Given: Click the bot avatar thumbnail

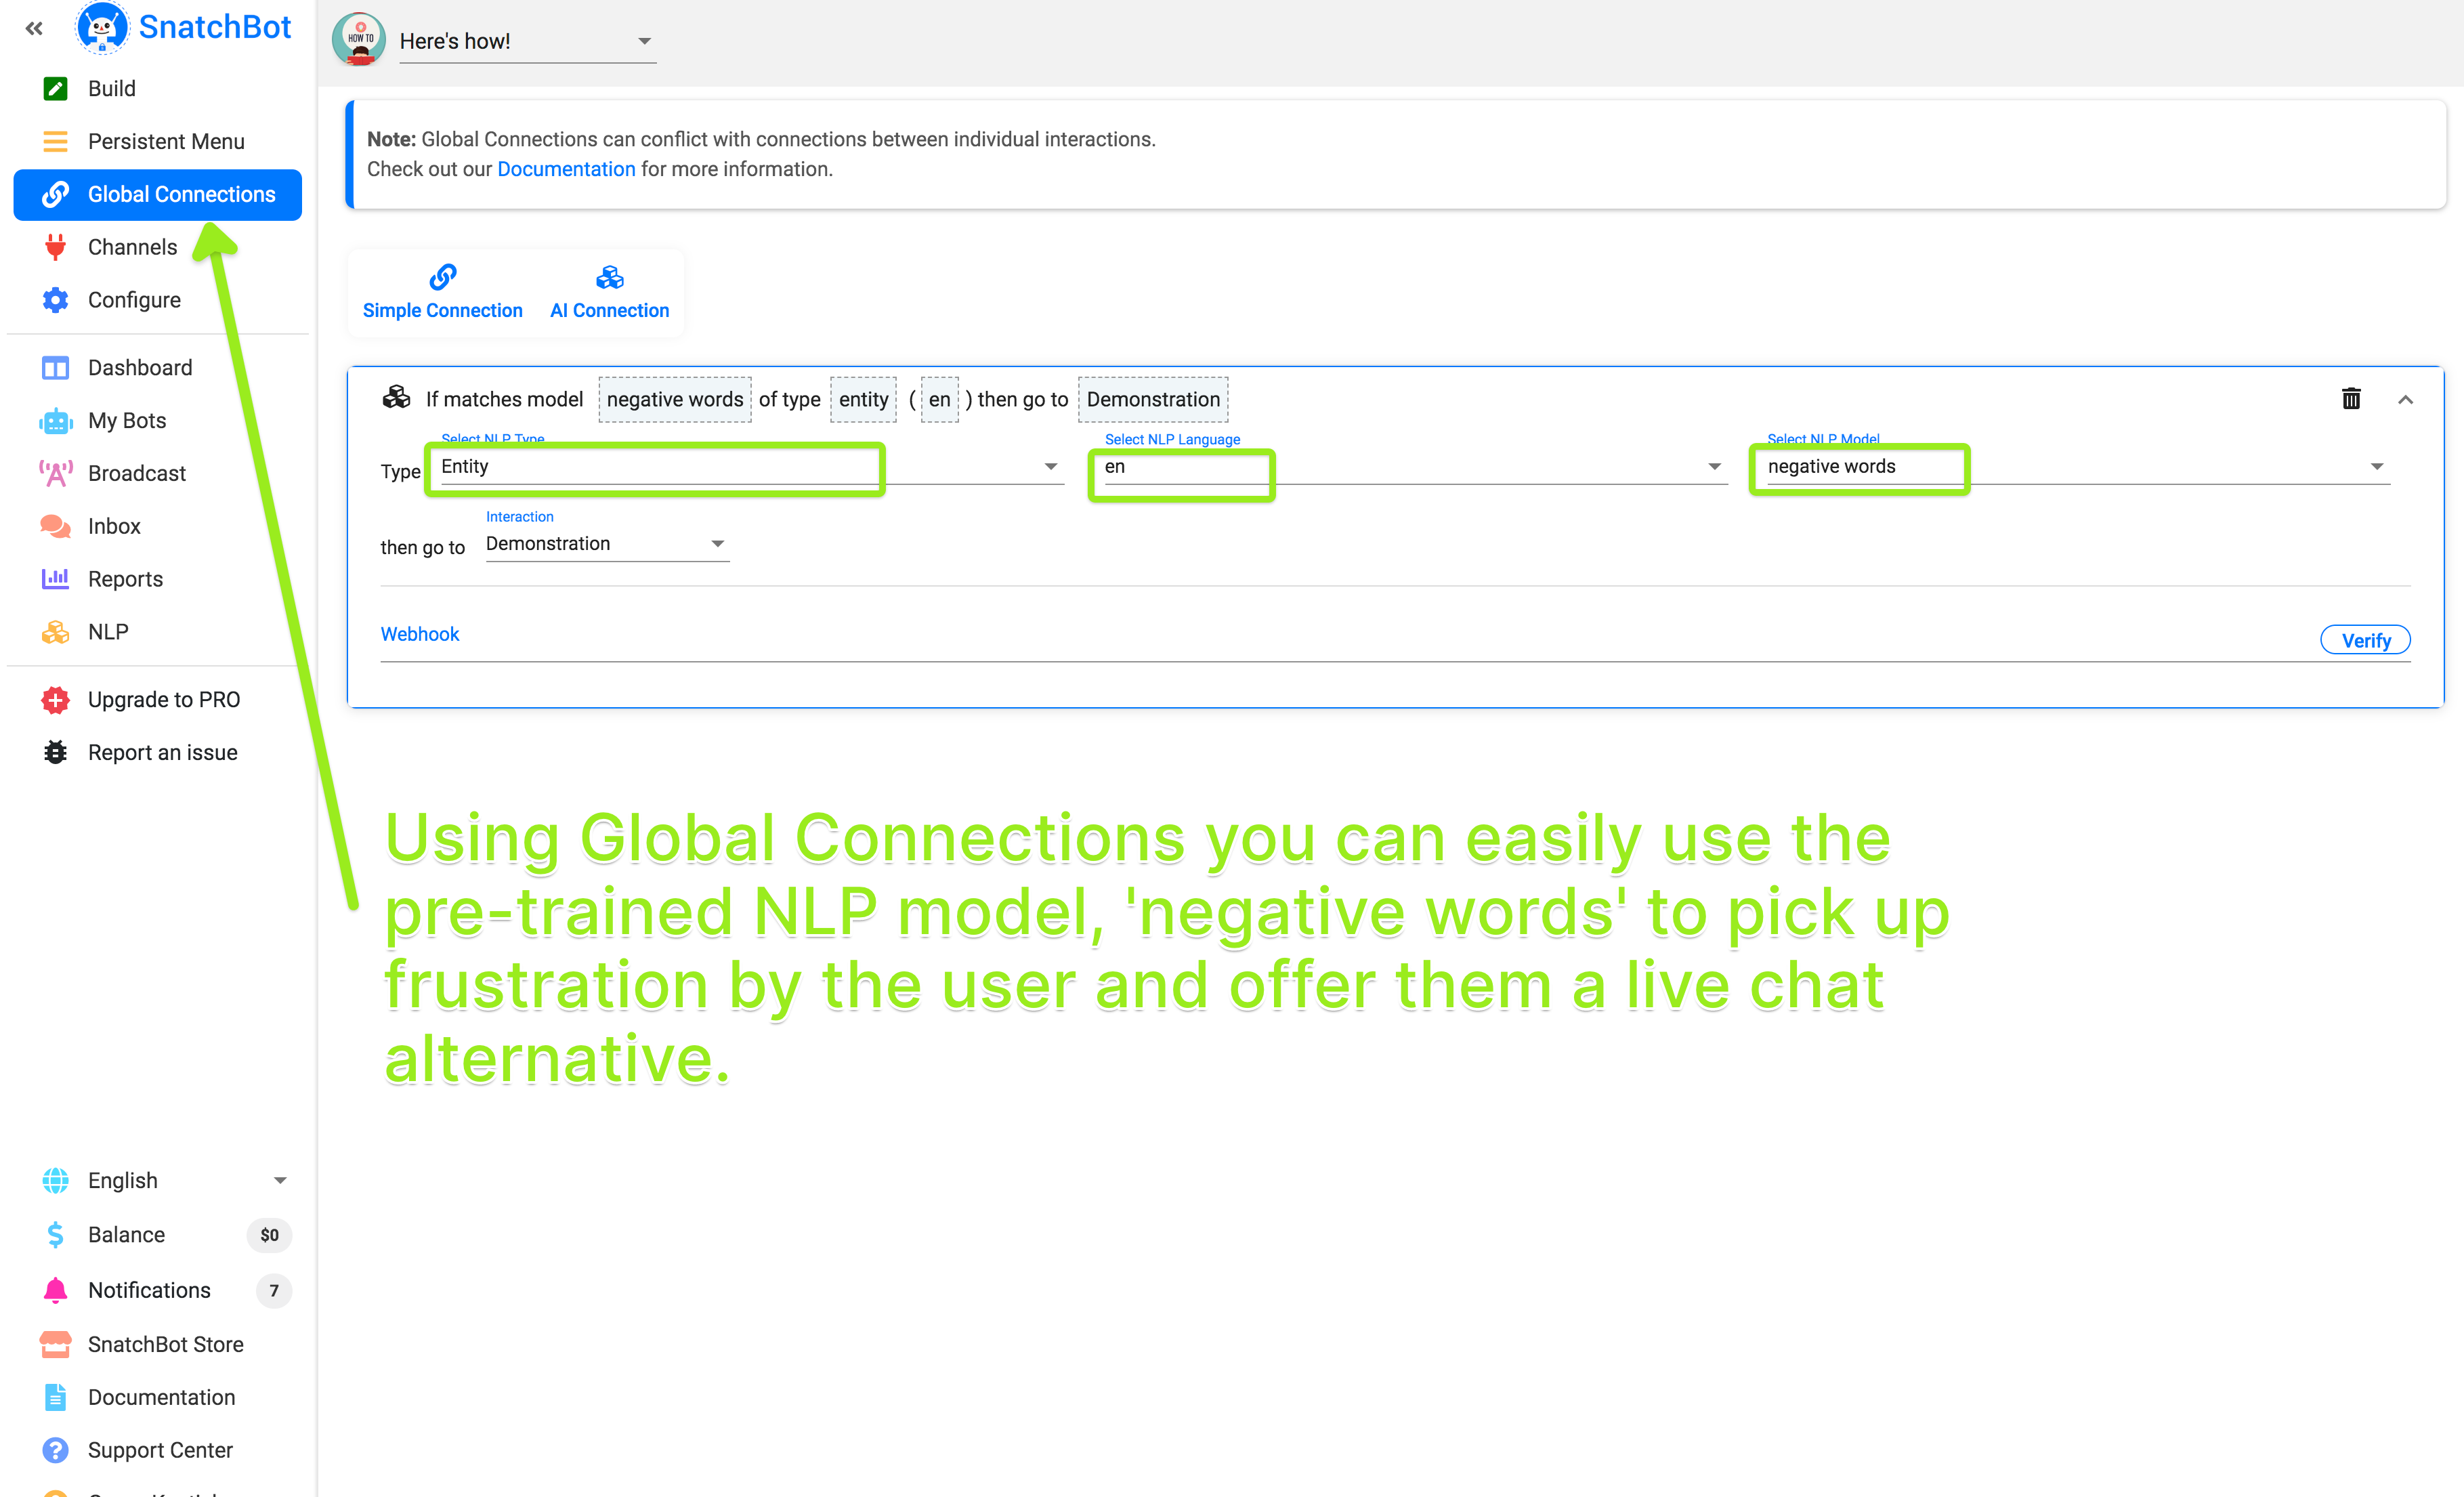Looking at the screenshot, I should pyautogui.click(x=359, y=40).
